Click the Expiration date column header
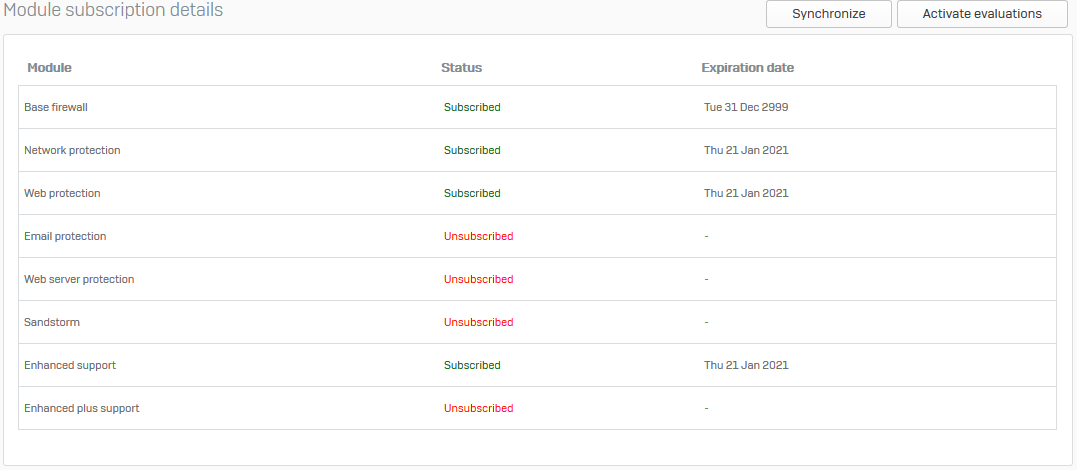The image size is (1077, 470). pyautogui.click(x=748, y=68)
